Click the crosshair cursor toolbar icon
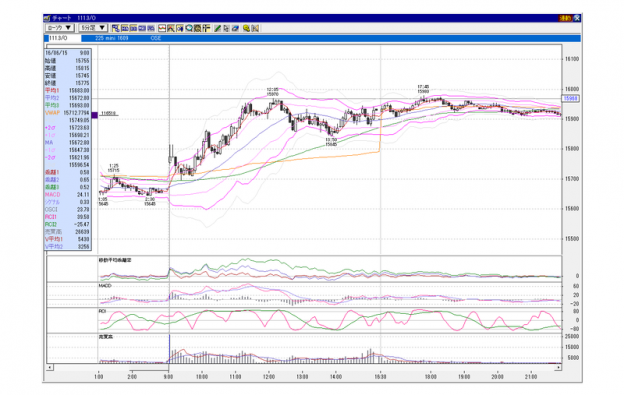 (x=206, y=28)
